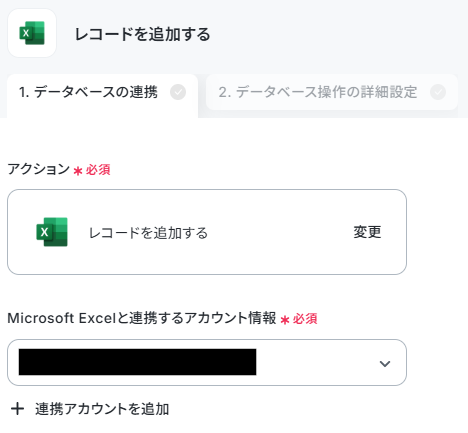
Task: Click the 必須 marker beside アカウント情報
Action: pos(305,319)
